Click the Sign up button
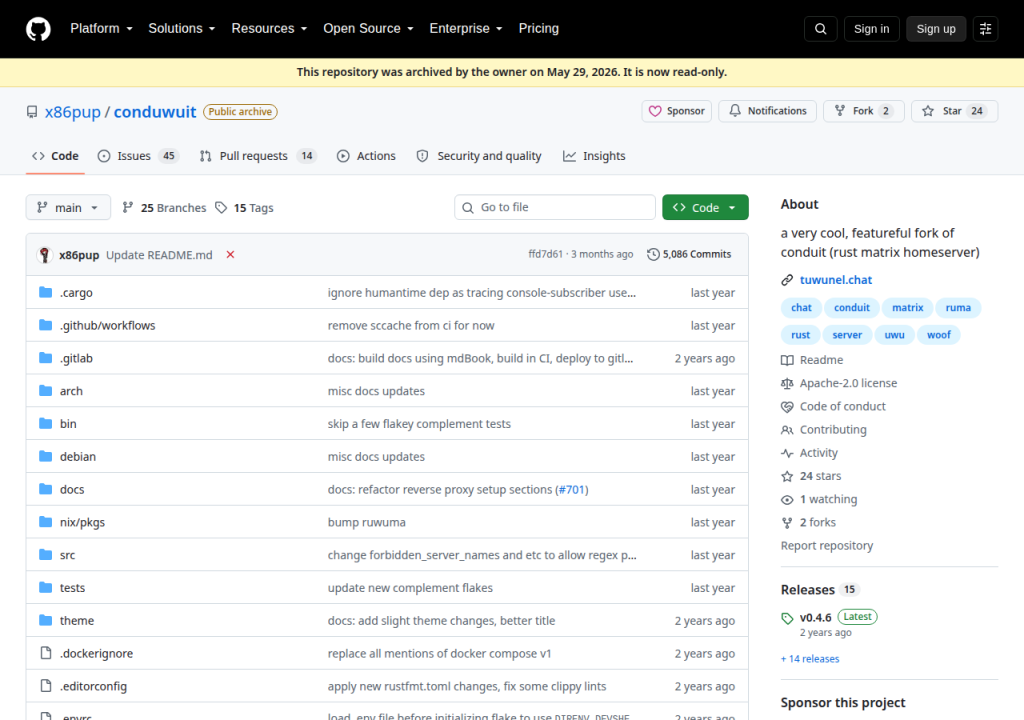Image resolution: width=1024 pixels, height=720 pixels. pyautogui.click(x=936, y=29)
